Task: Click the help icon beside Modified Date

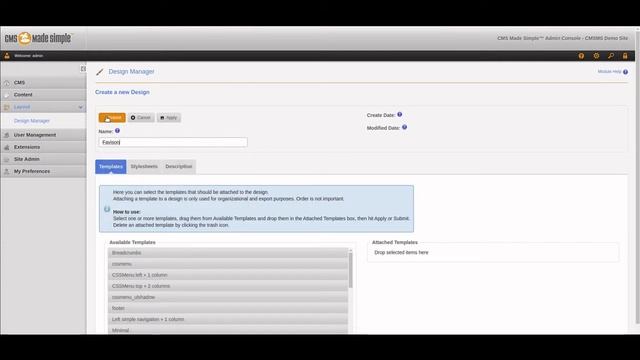Action: click(x=404, y=127)
